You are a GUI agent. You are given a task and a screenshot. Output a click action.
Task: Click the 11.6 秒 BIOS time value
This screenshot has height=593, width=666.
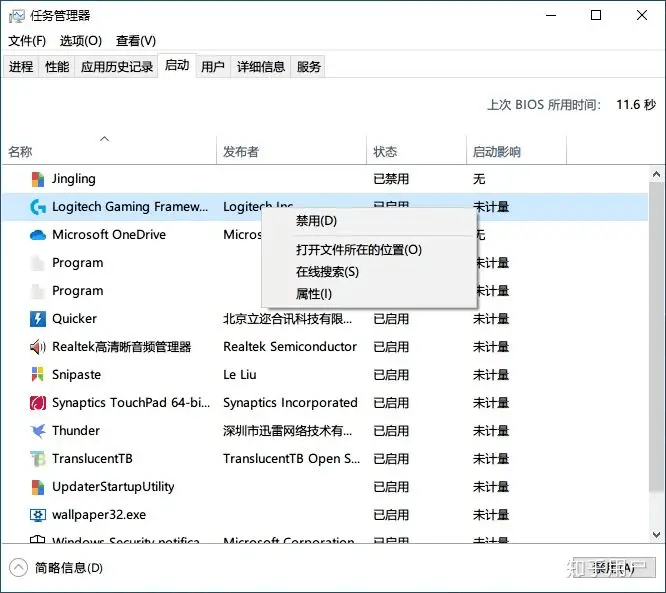tap(636, 104)
